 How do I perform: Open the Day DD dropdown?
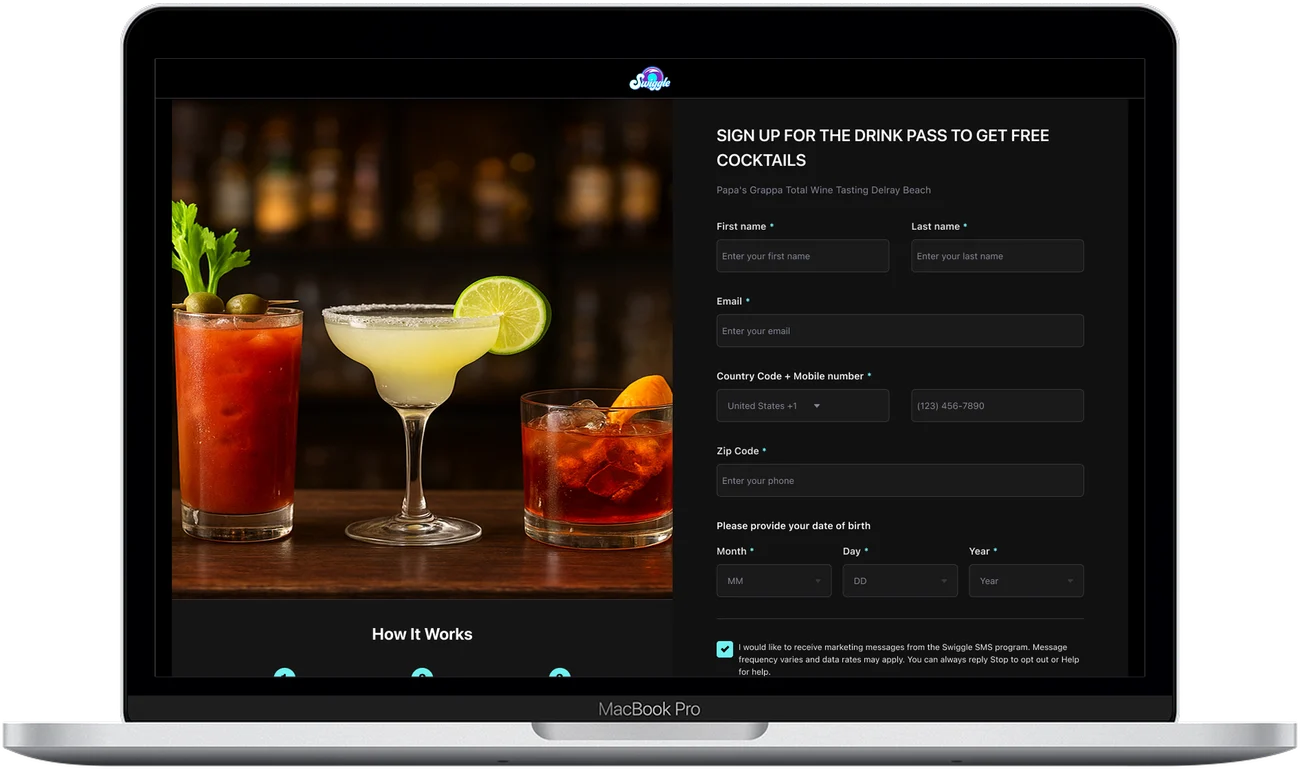click(x=900, y=581)
